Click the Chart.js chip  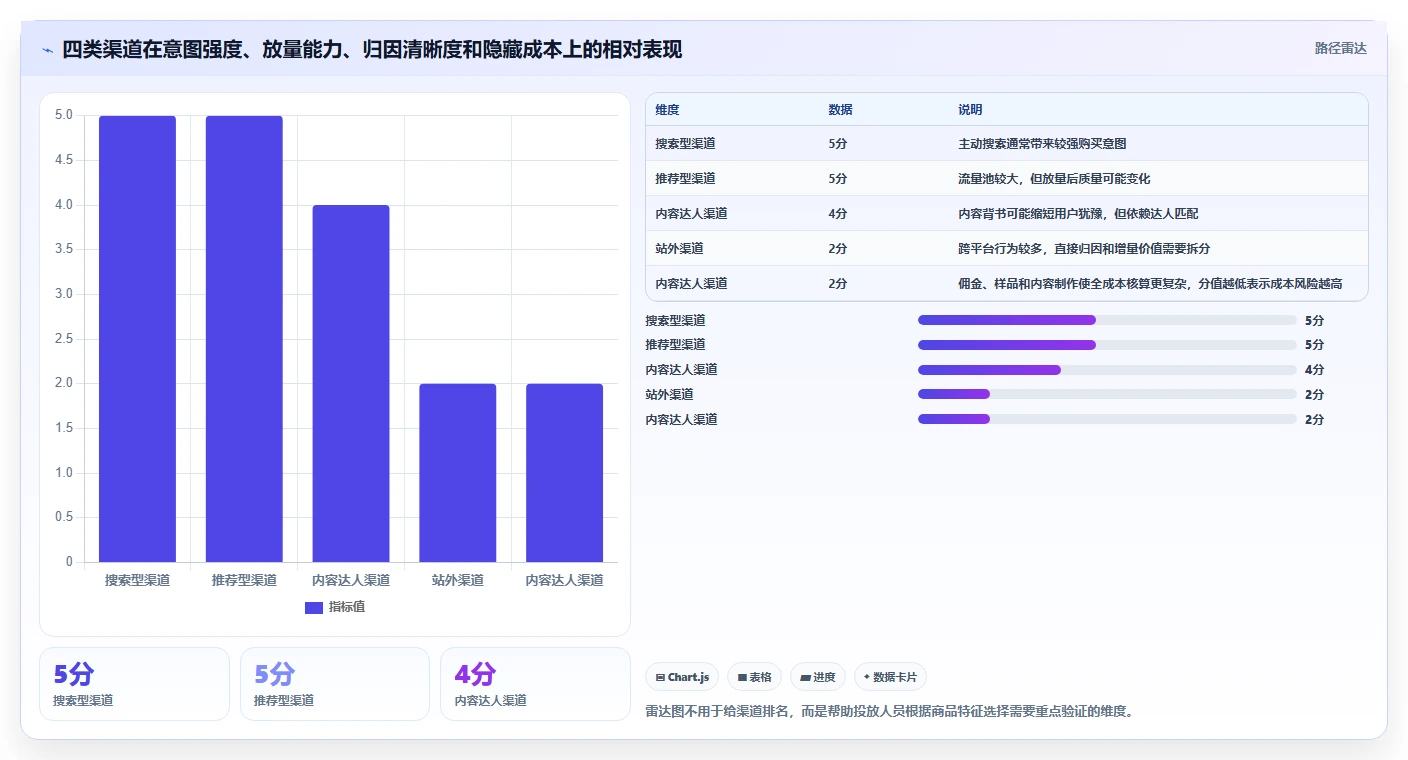682,677
